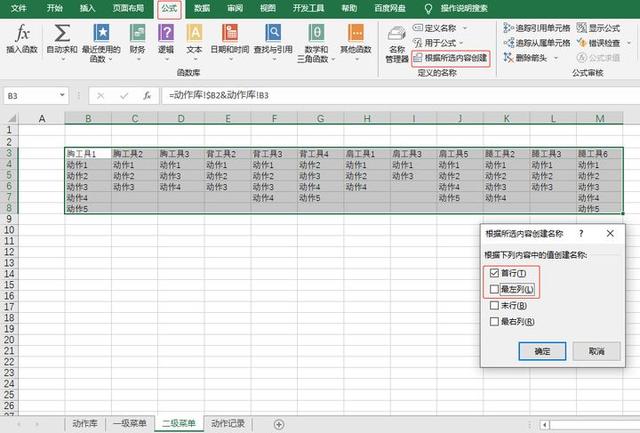Enable the 最左列 (Left column) checkbox
This screenshot has height=433, width=640.
(x=494, y=289)
